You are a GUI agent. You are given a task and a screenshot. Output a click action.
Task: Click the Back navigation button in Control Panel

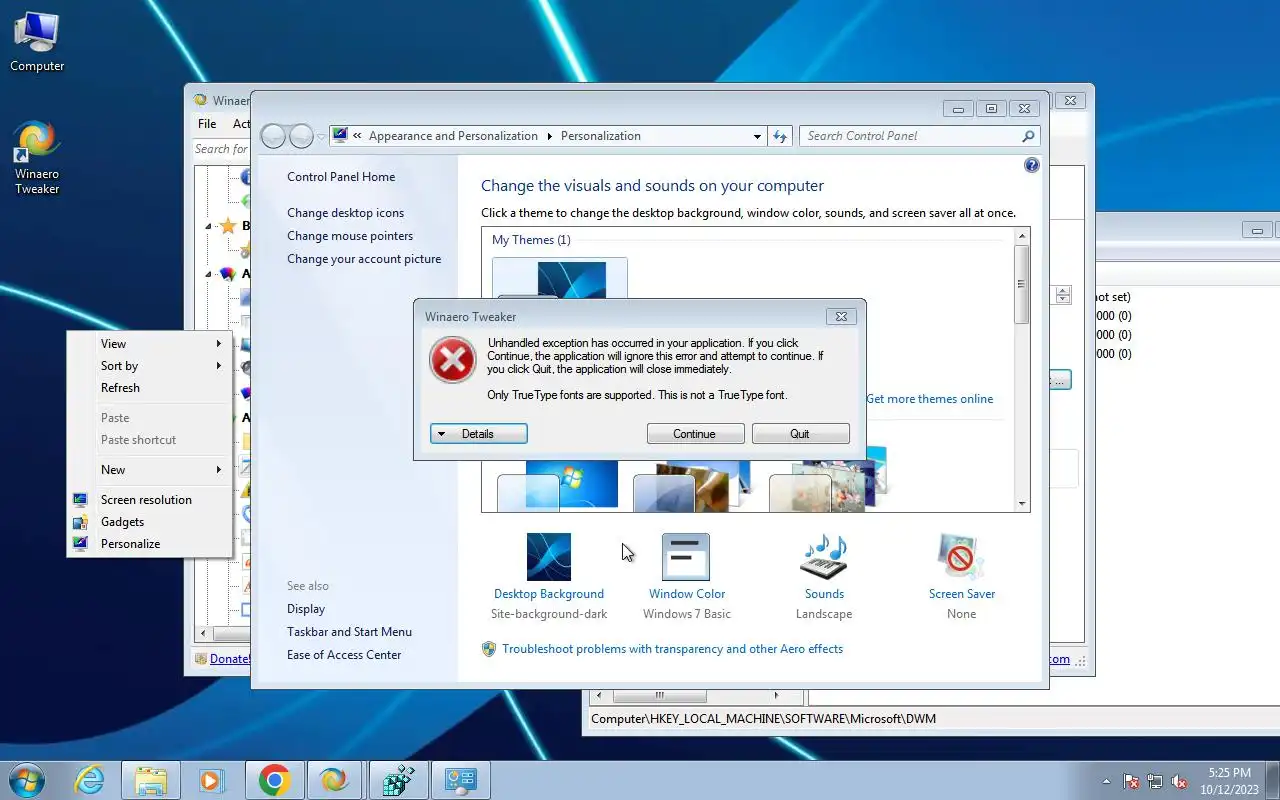coord(273,136)
